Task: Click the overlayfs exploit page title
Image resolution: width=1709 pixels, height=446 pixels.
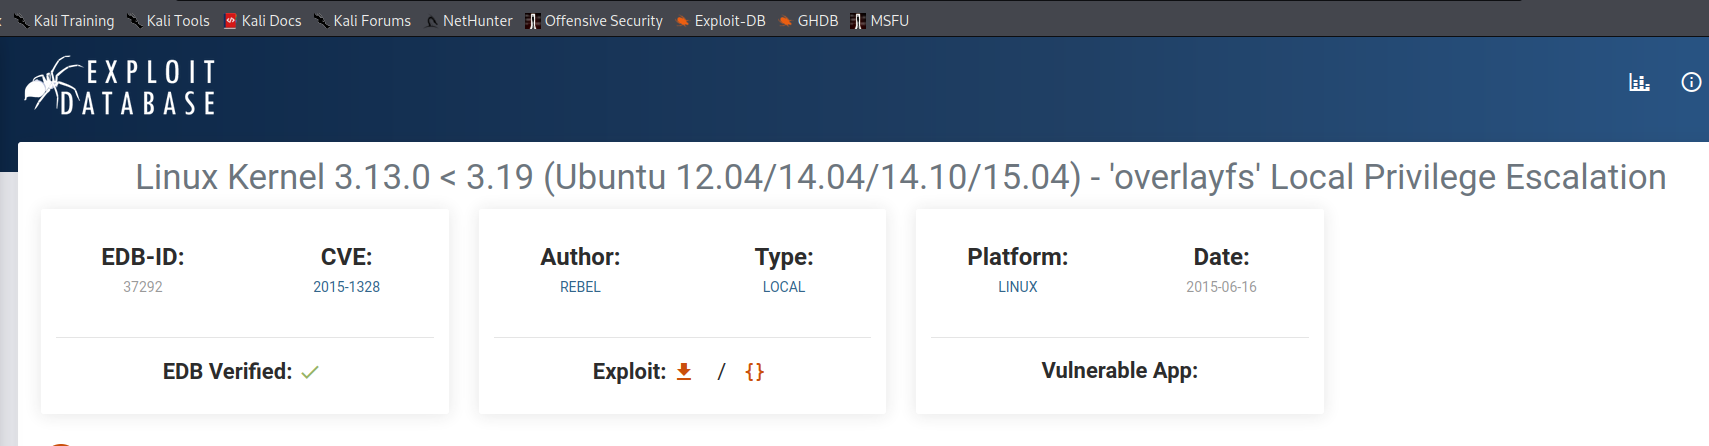Action: pos(900,177)
